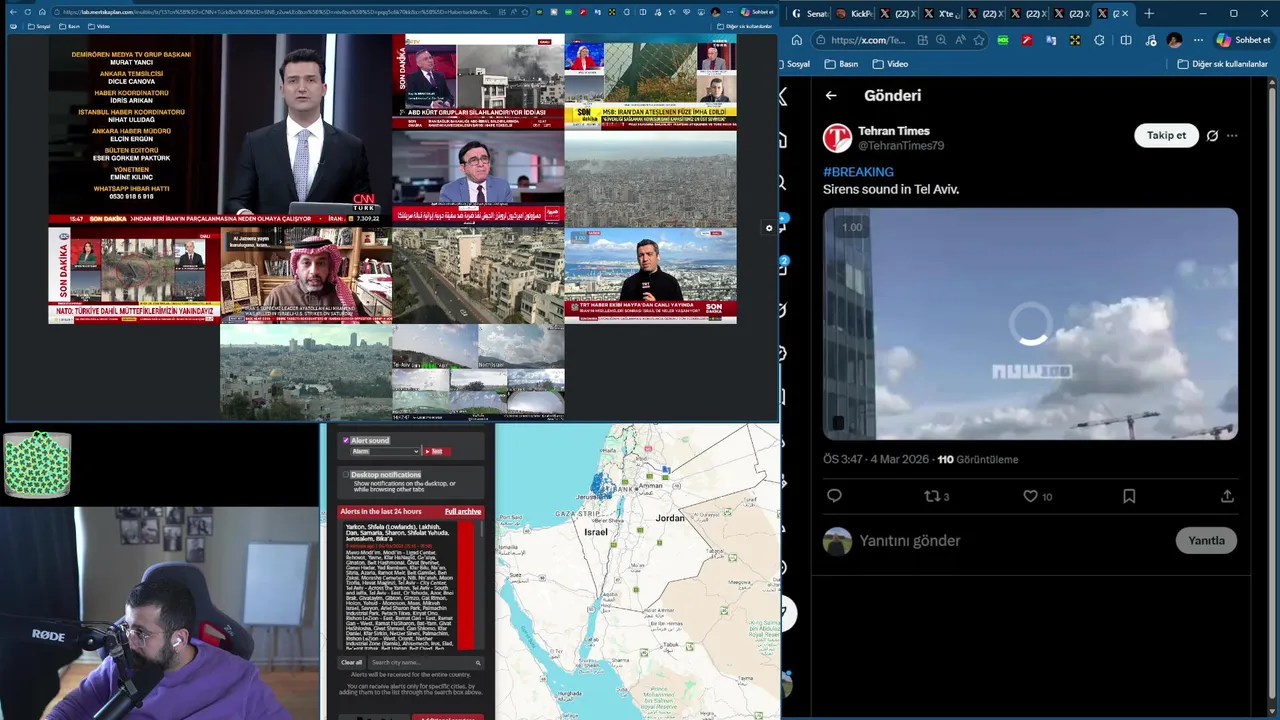
Task: Open the share icon on the post
Action: tap(1227, 496)
